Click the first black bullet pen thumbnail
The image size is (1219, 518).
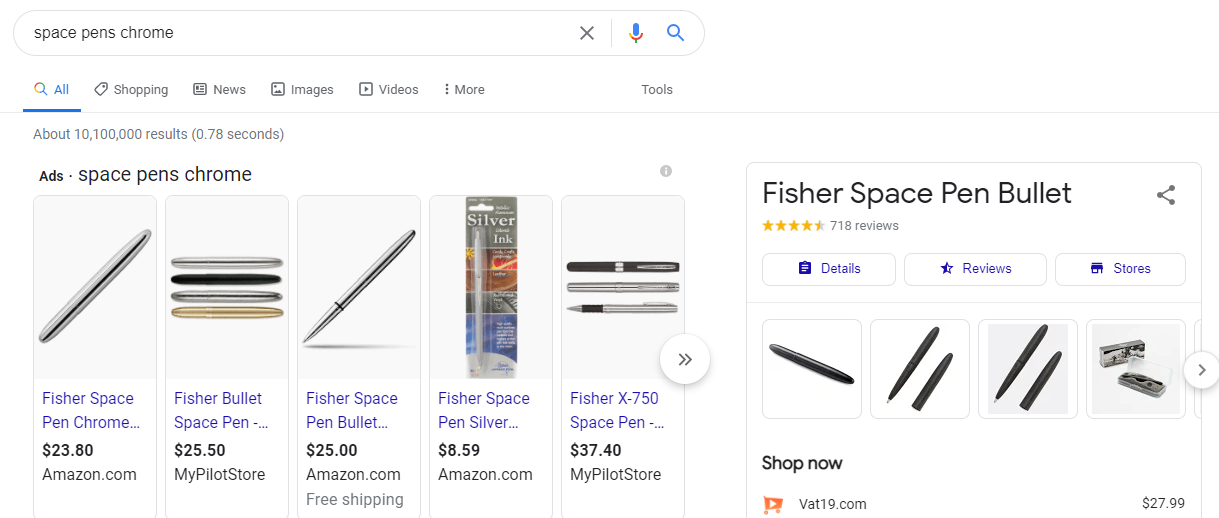812,369
